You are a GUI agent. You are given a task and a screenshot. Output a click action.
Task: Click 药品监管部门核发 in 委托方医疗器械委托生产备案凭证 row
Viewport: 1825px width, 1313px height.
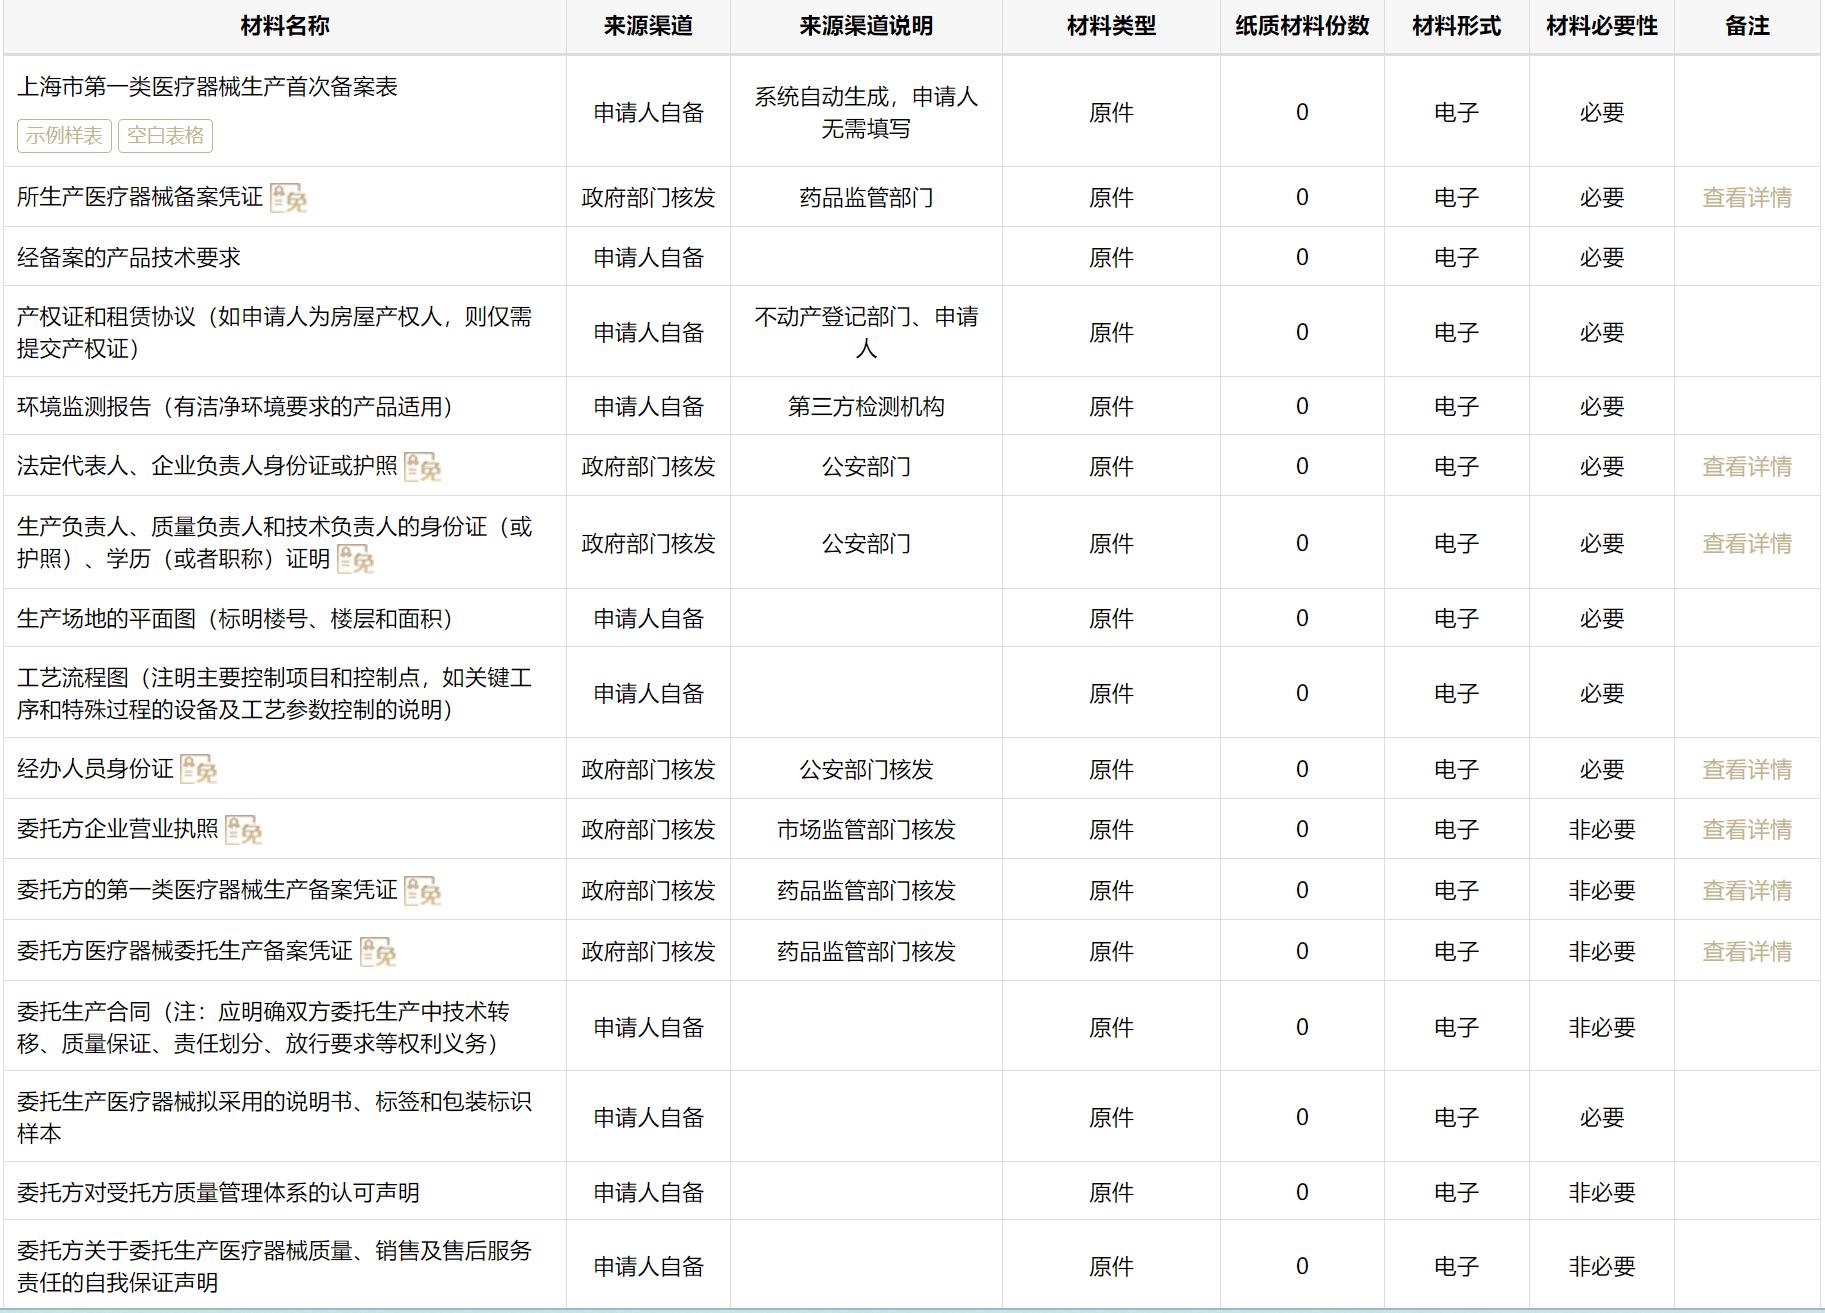[x=866, y=952]
